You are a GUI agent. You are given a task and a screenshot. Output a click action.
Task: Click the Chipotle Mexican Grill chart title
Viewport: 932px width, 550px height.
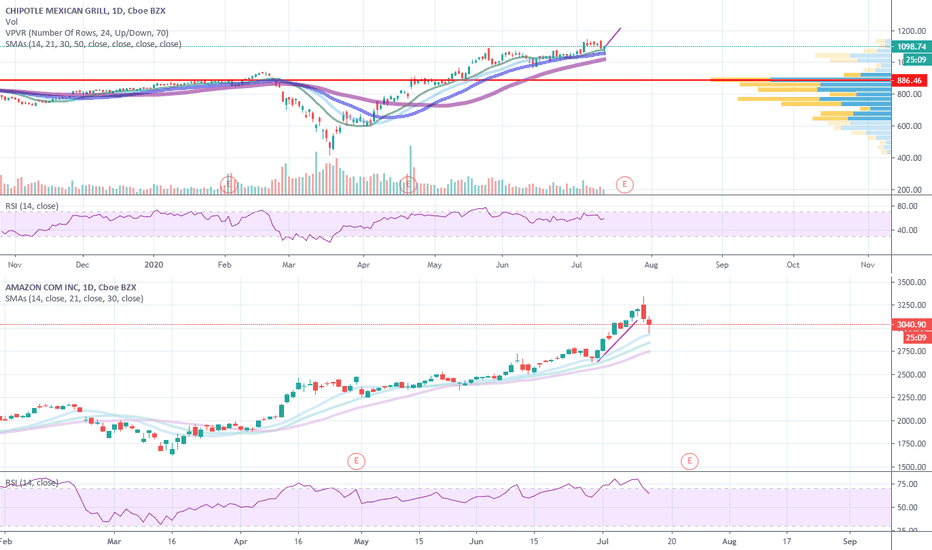(86, 11)
